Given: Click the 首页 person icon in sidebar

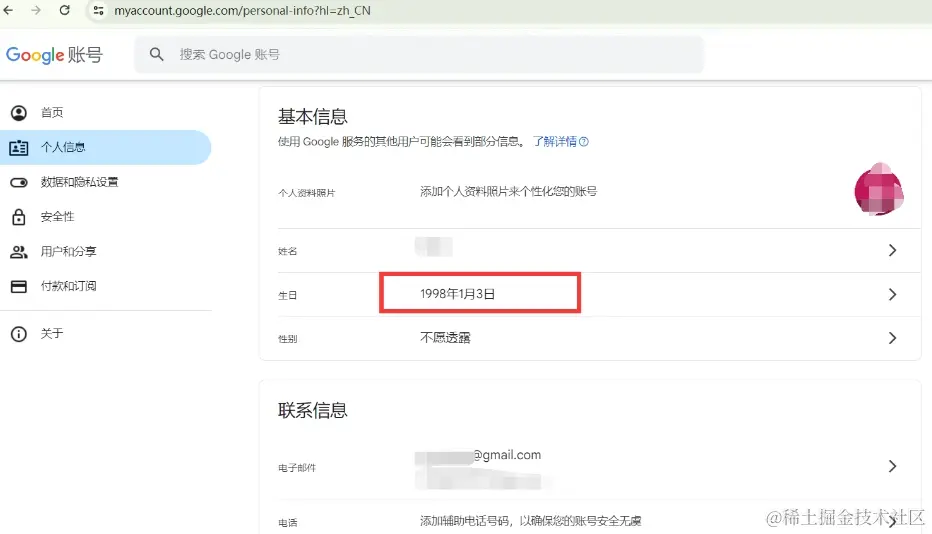Looking at the screenshot, I should pos(19,113).
